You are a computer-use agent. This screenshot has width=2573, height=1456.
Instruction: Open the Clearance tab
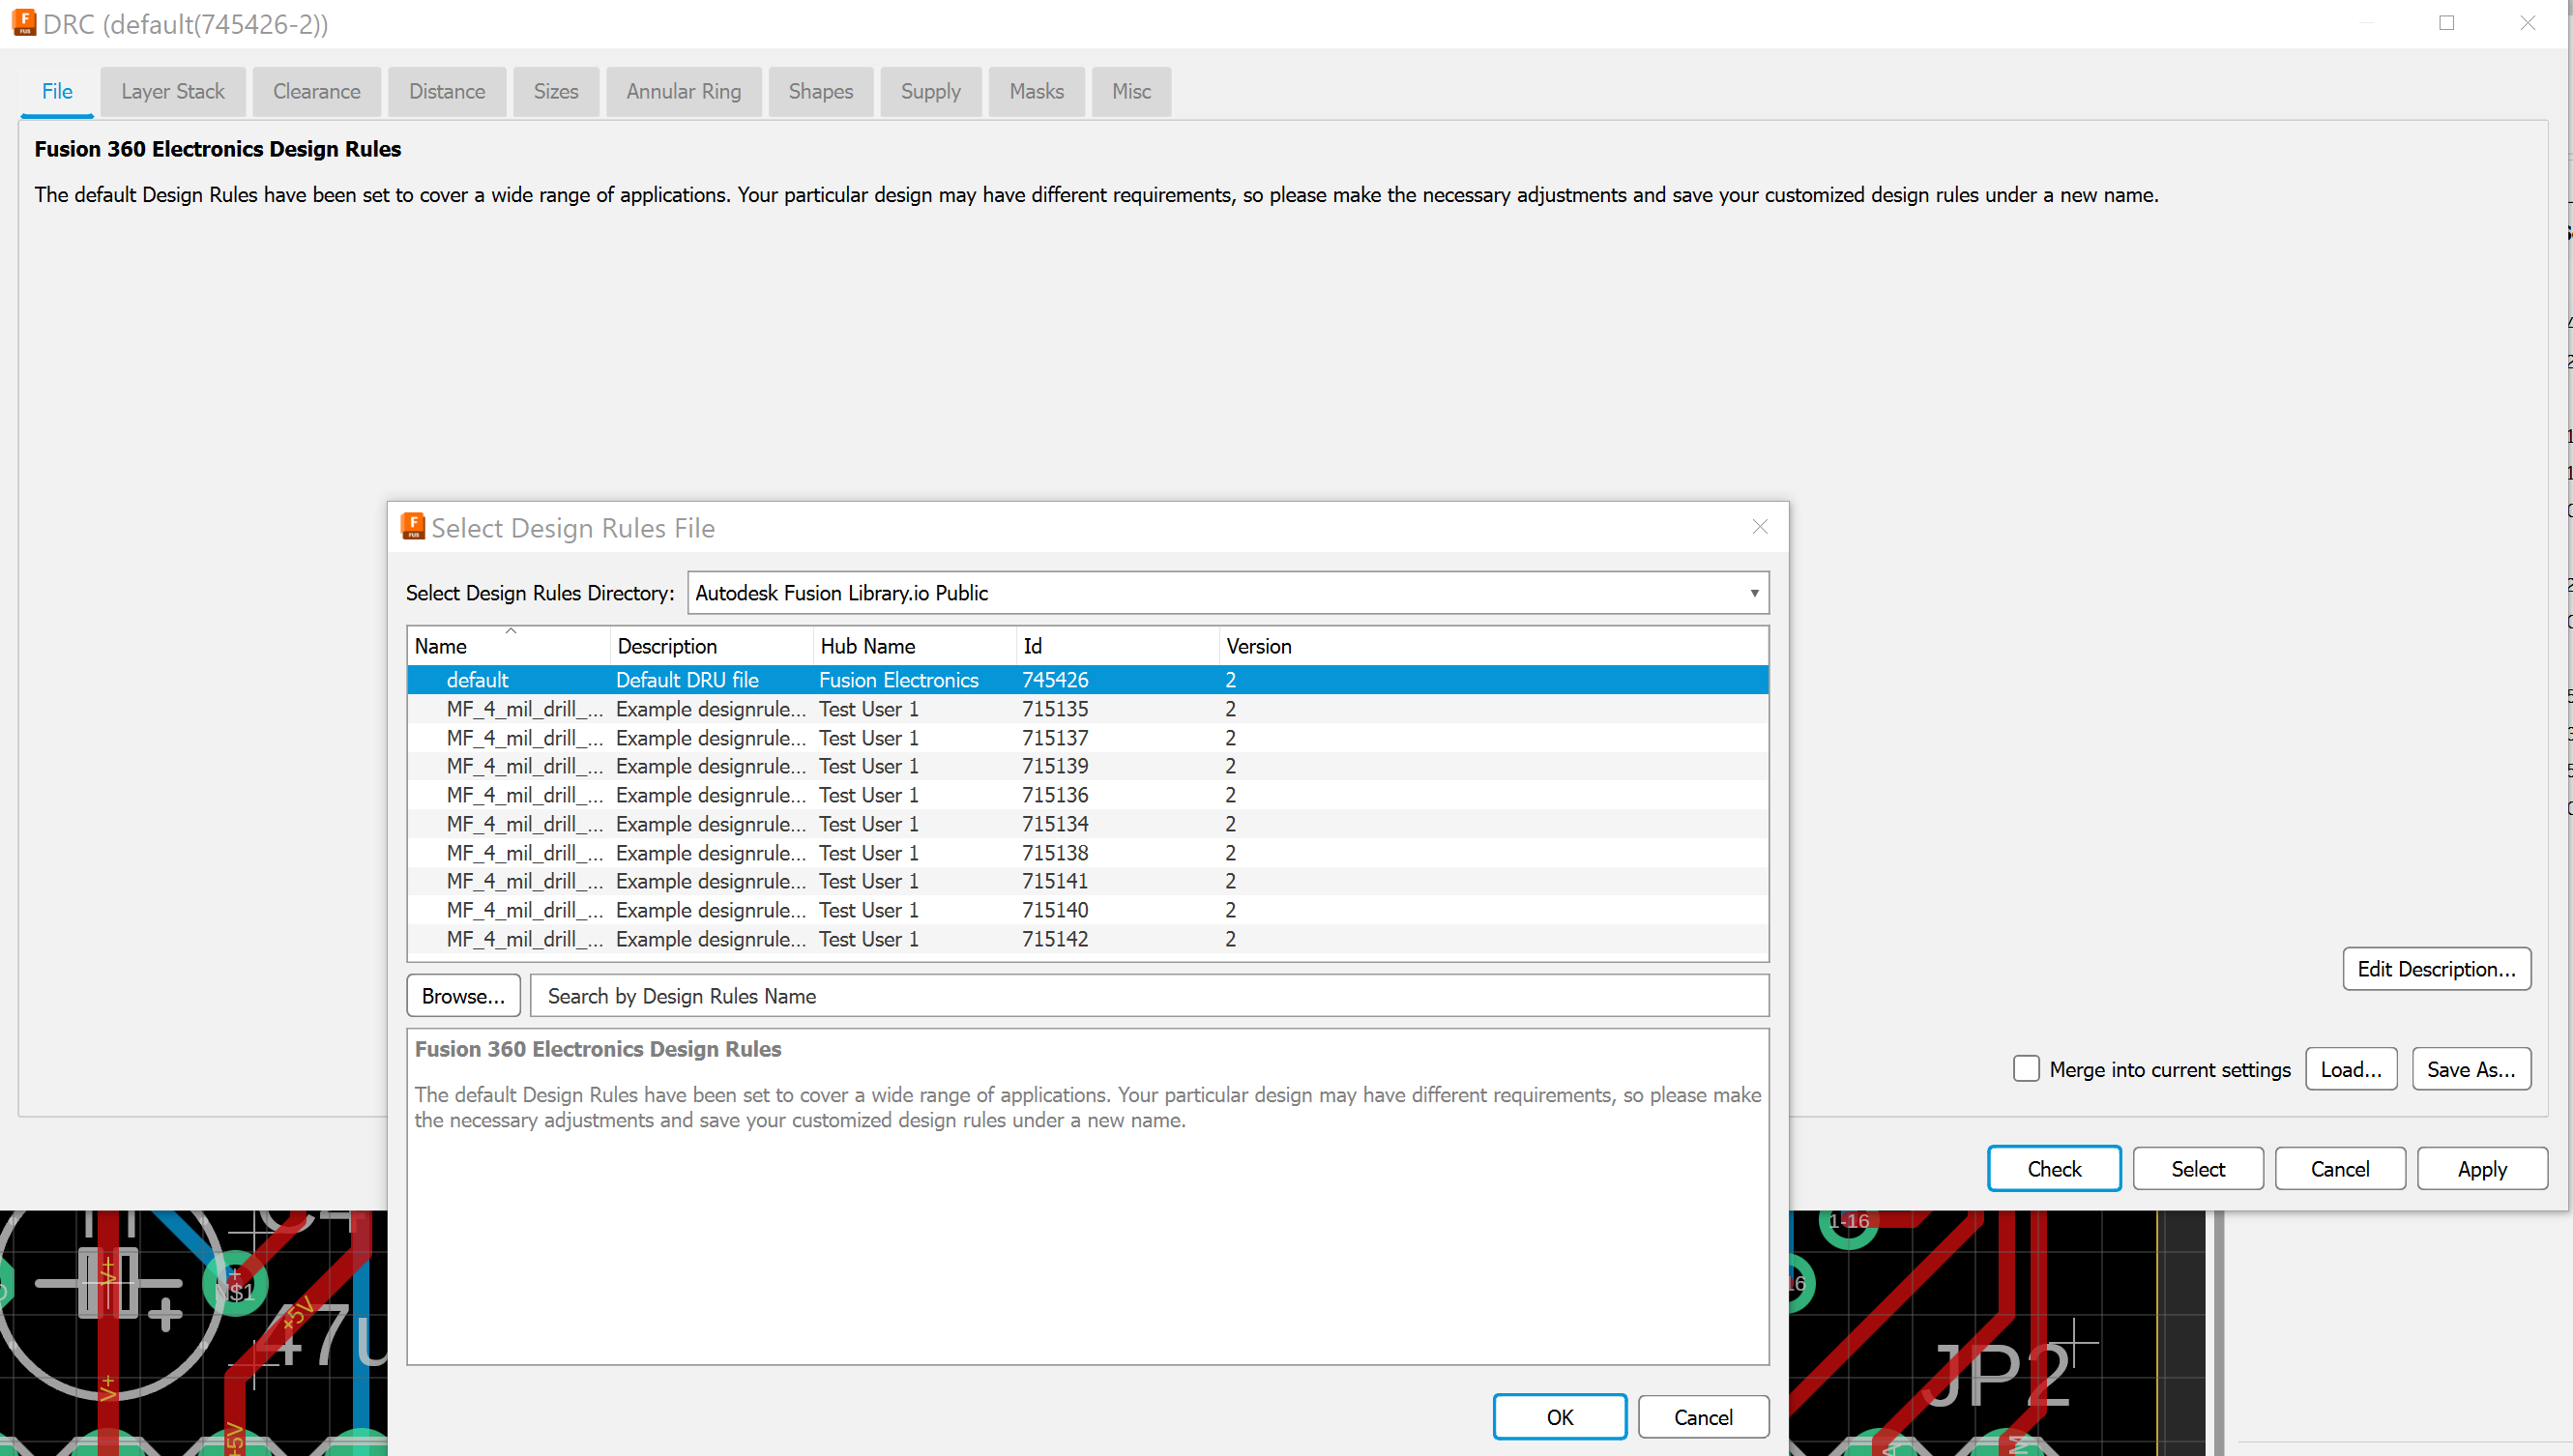[x=316, y=91]
